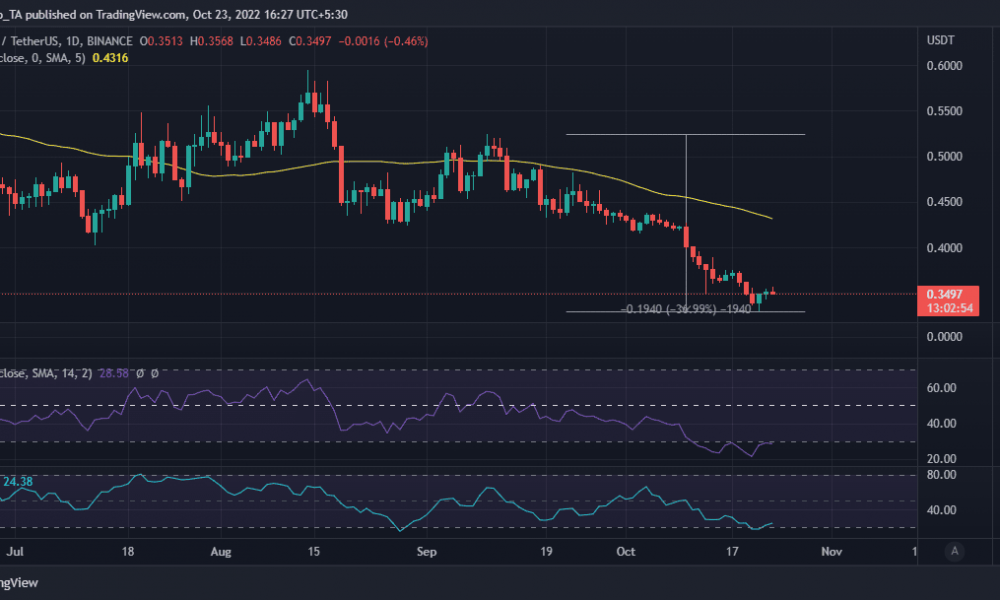Click the lower indicator value 24.38
Screen dimensions: 1000x600
point(18,481)
